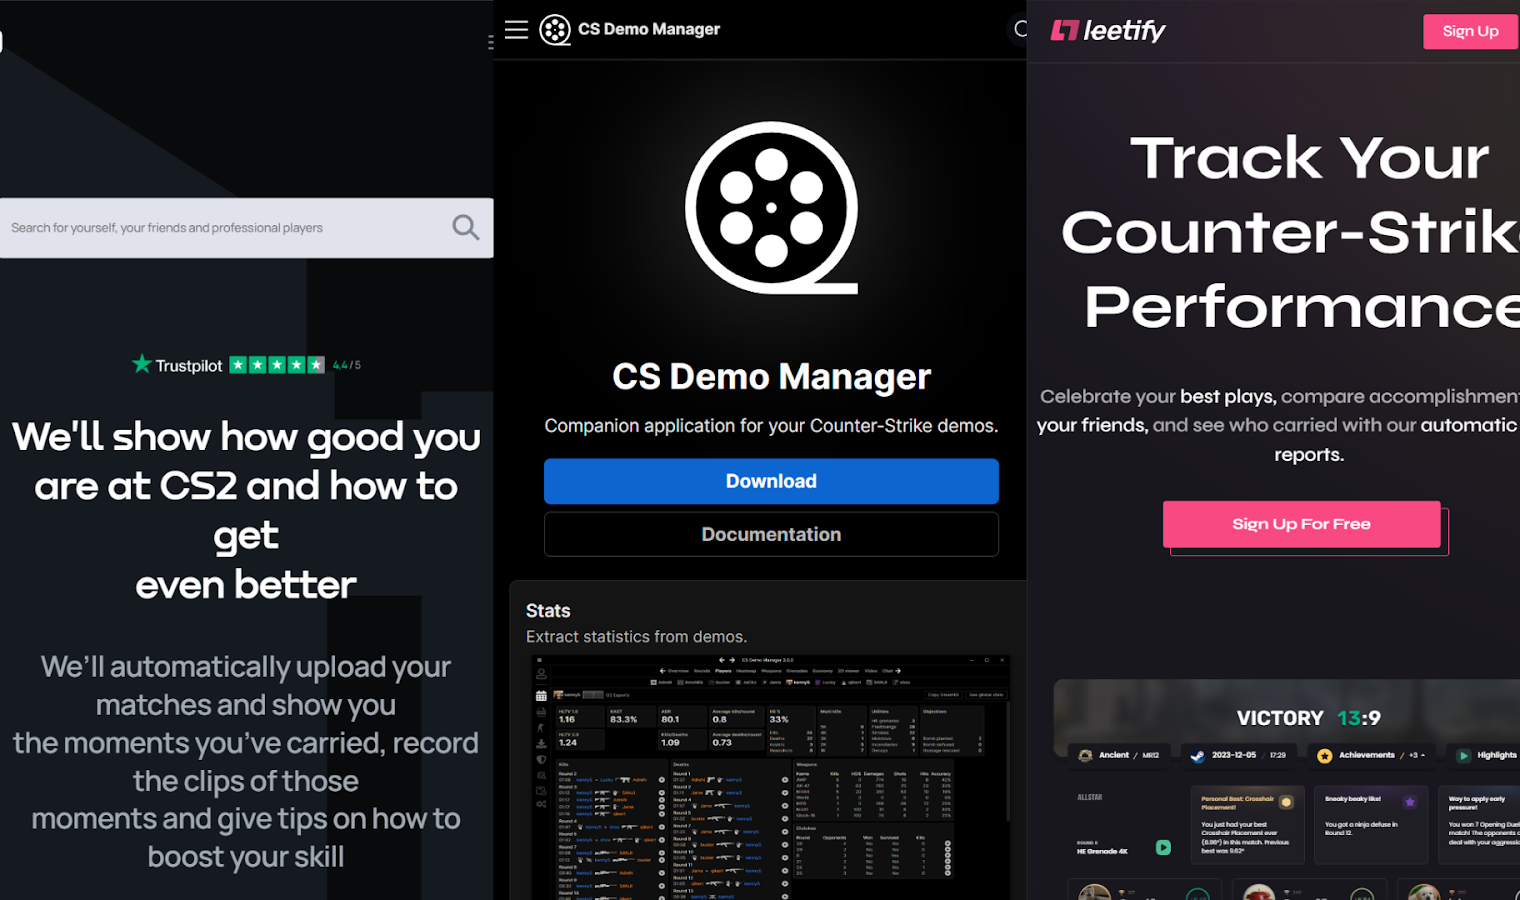This screenshot has width=1520, height=900.
Task: Click the 'ALLSTAR' label
Action: tap(1089, 797)
